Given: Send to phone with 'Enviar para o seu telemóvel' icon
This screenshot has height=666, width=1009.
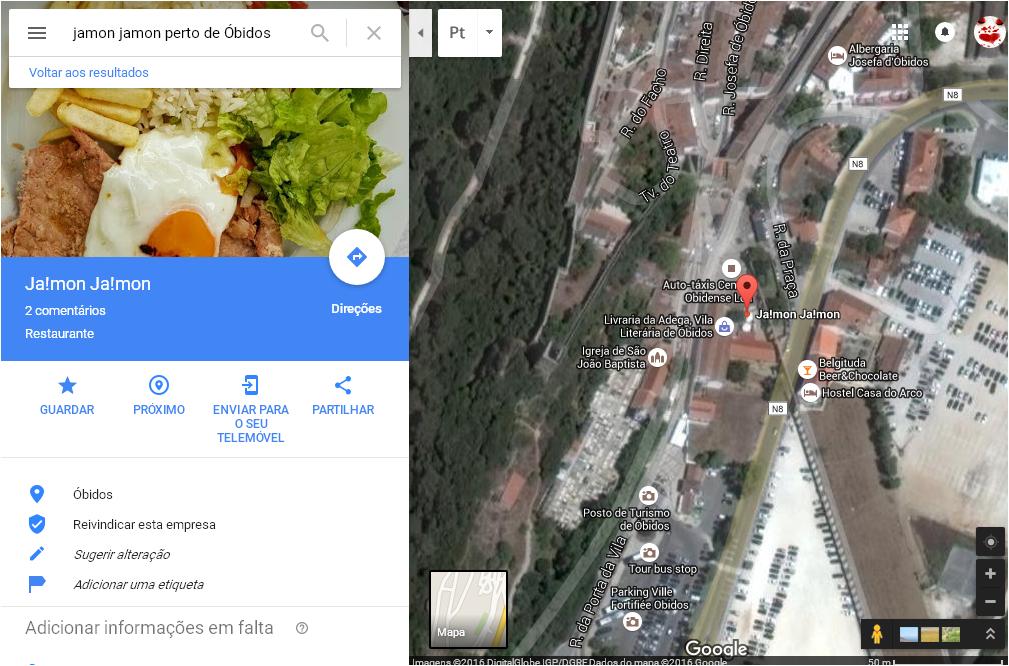Looking at the screenshot, I should [x=250, y=385].
